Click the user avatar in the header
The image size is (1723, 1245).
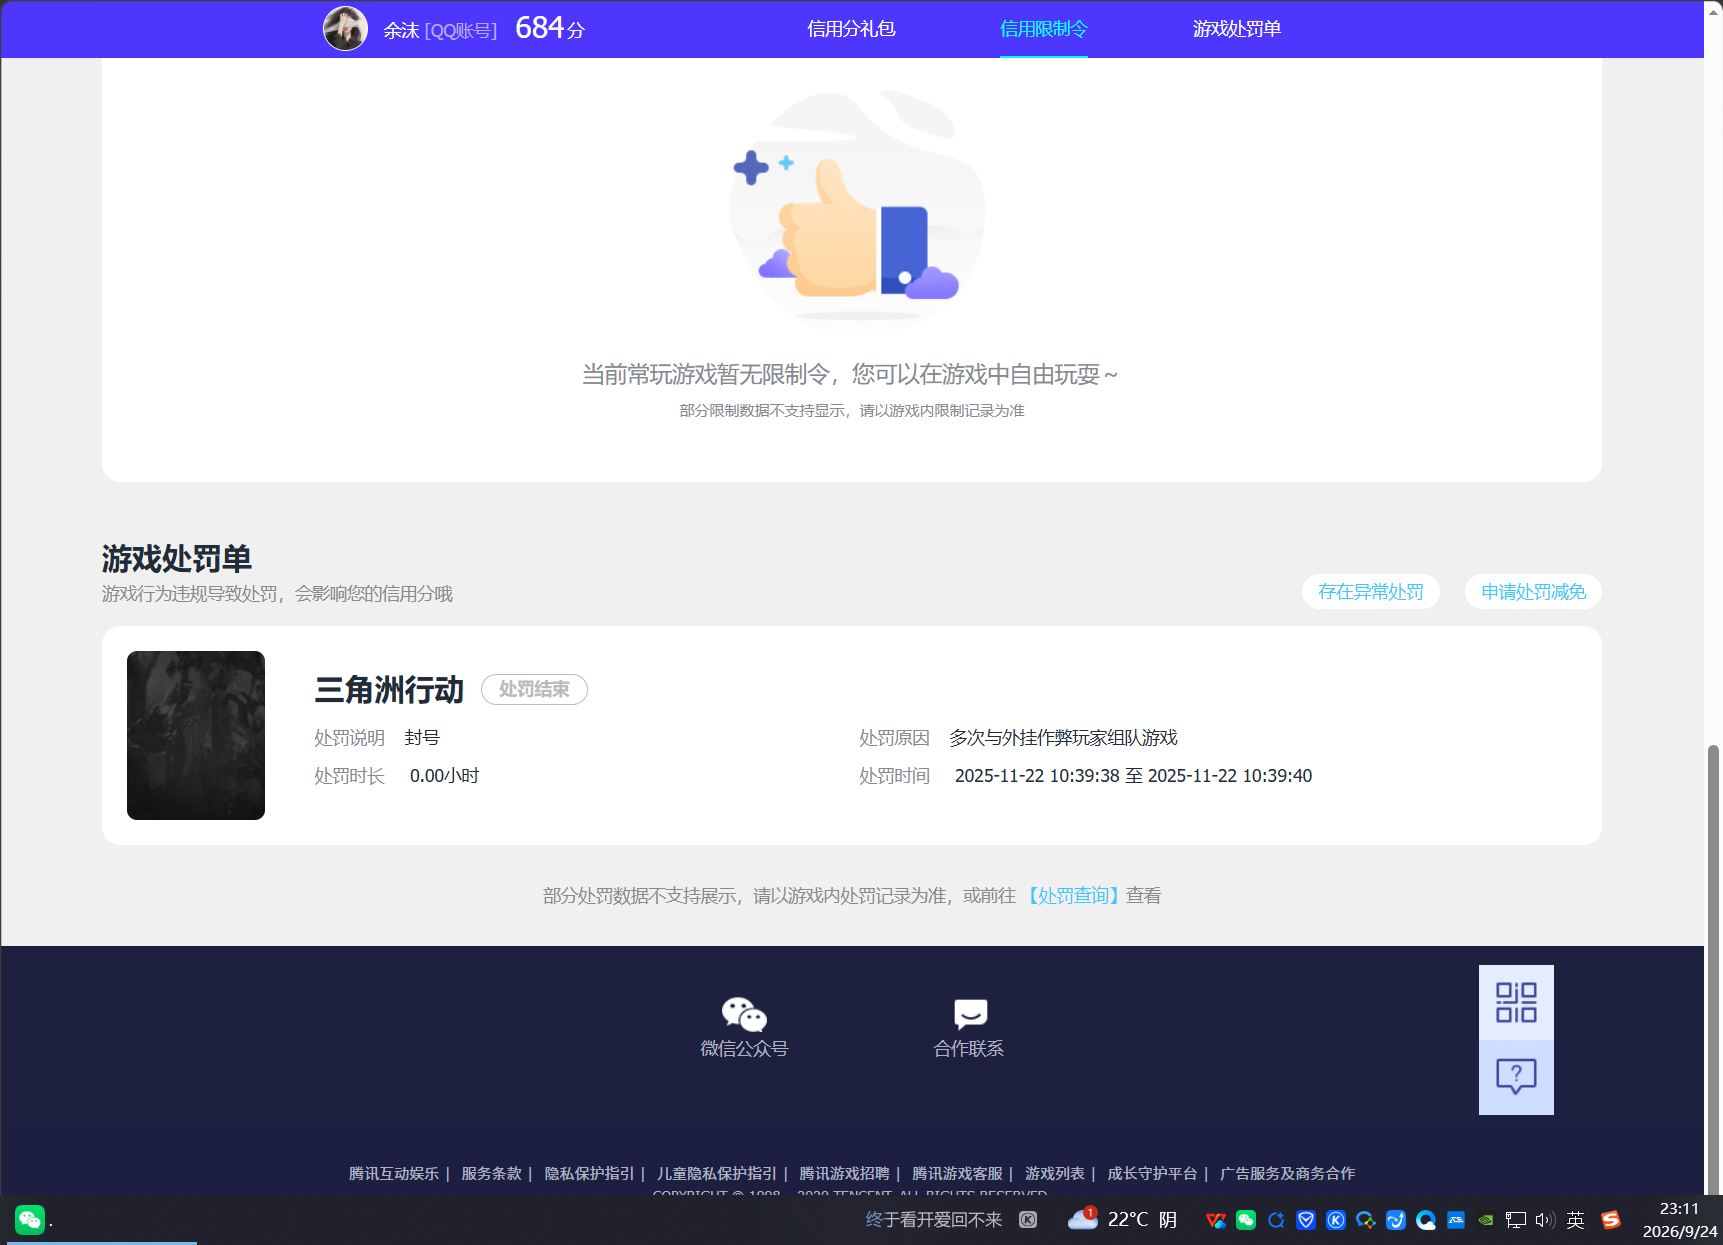[x=345, y=28]
